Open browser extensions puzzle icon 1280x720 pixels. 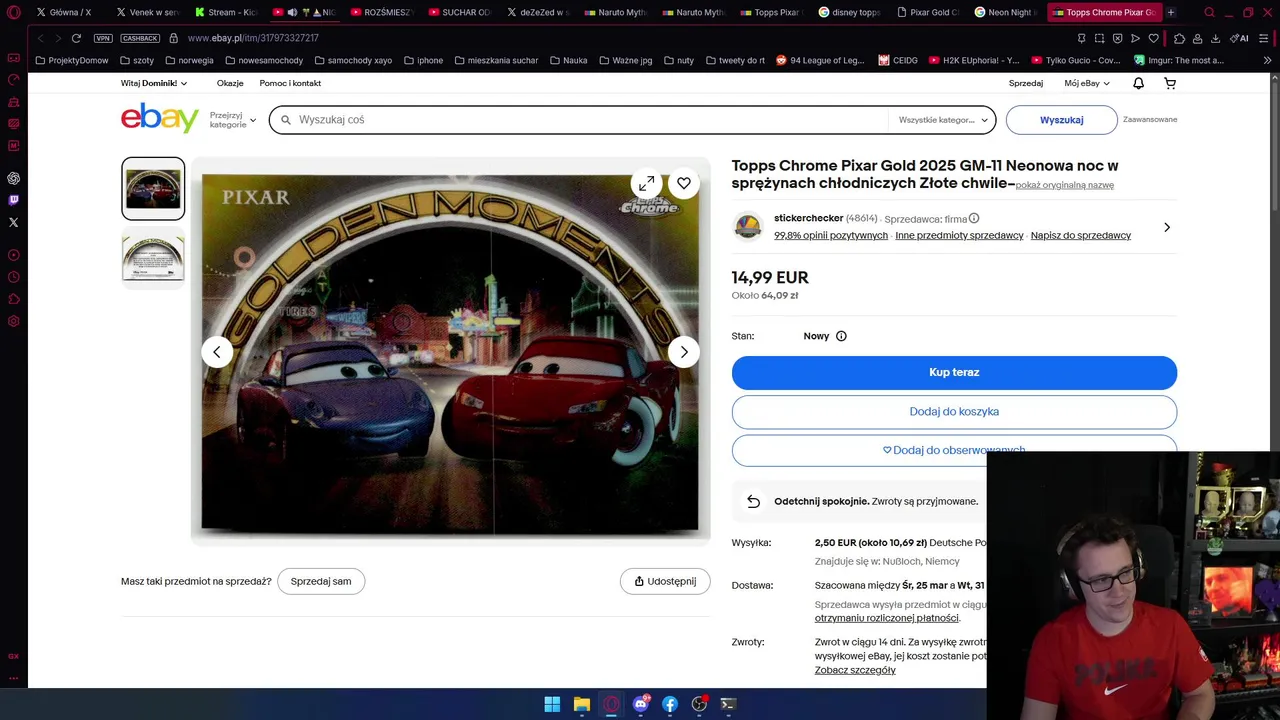click(x=1180, y=38)
